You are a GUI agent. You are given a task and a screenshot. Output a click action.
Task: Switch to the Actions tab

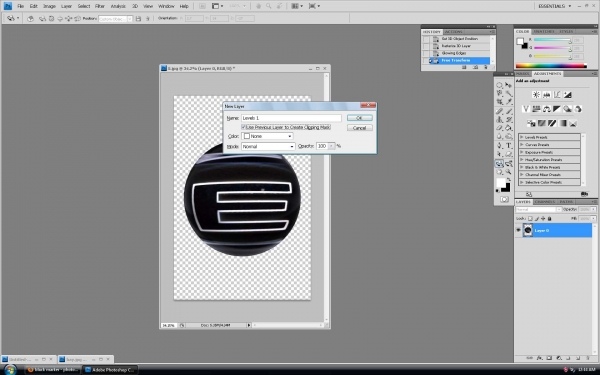pos(454,32)
